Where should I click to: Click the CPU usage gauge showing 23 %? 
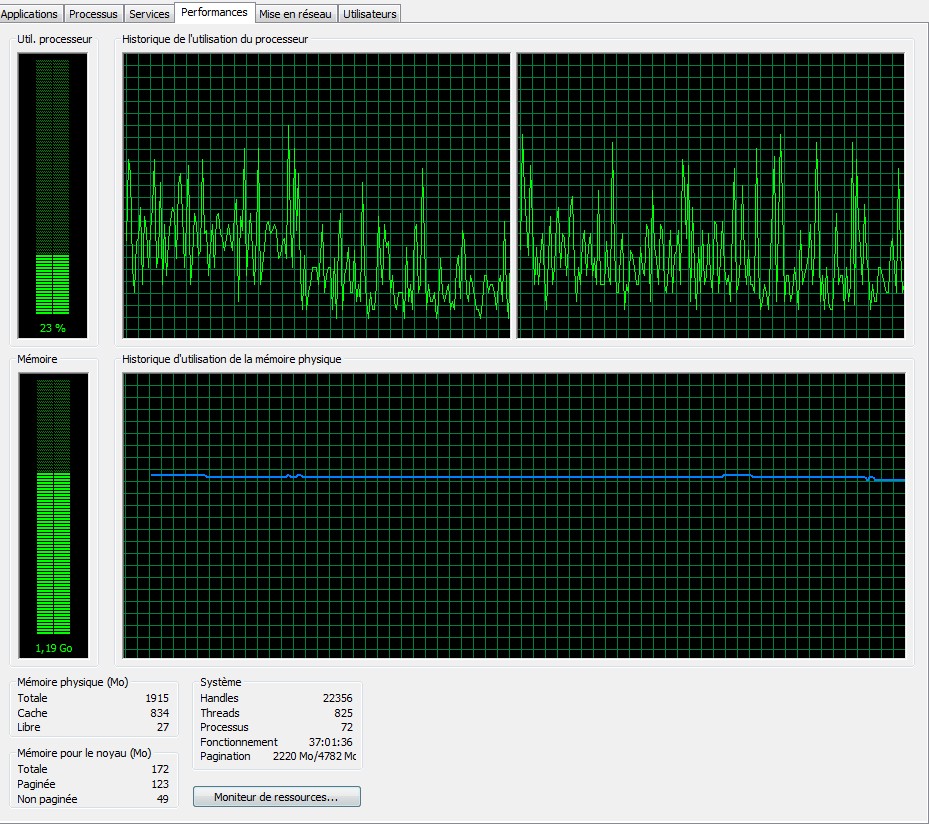pyautogui.click(x=53, y=195)
